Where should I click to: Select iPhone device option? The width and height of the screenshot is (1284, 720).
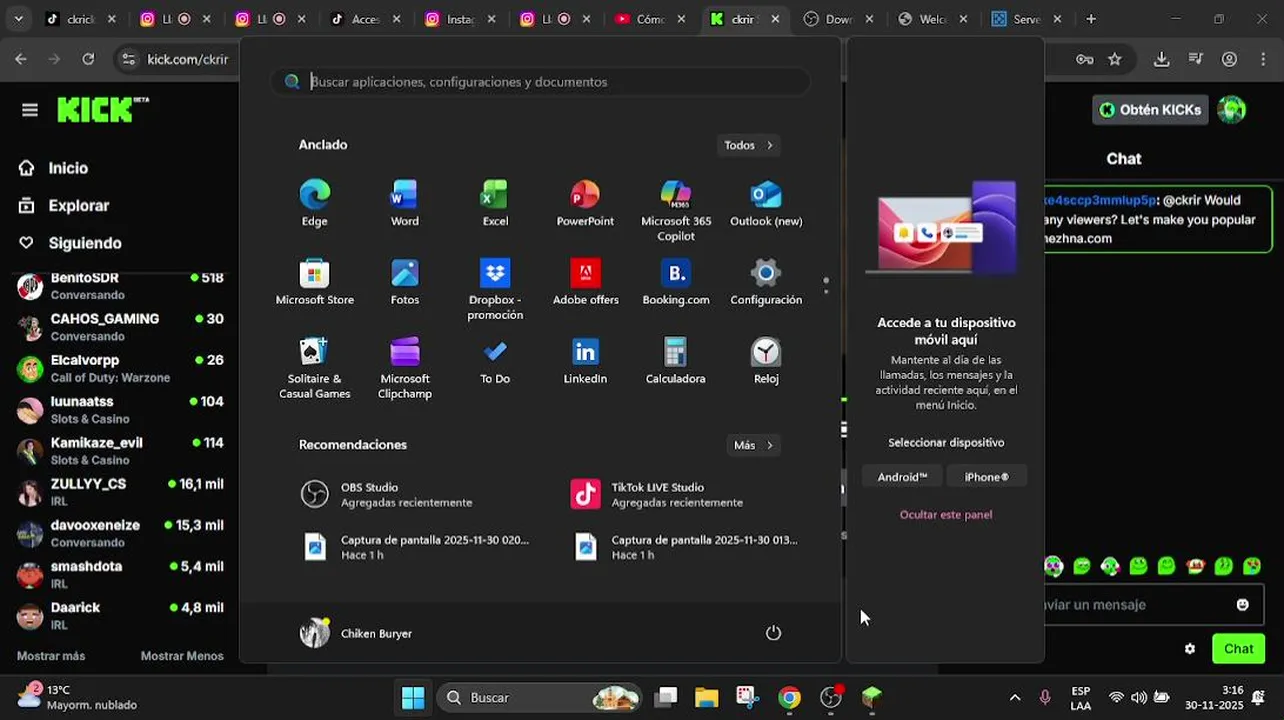pyautogui.click(x=986, y=477)
